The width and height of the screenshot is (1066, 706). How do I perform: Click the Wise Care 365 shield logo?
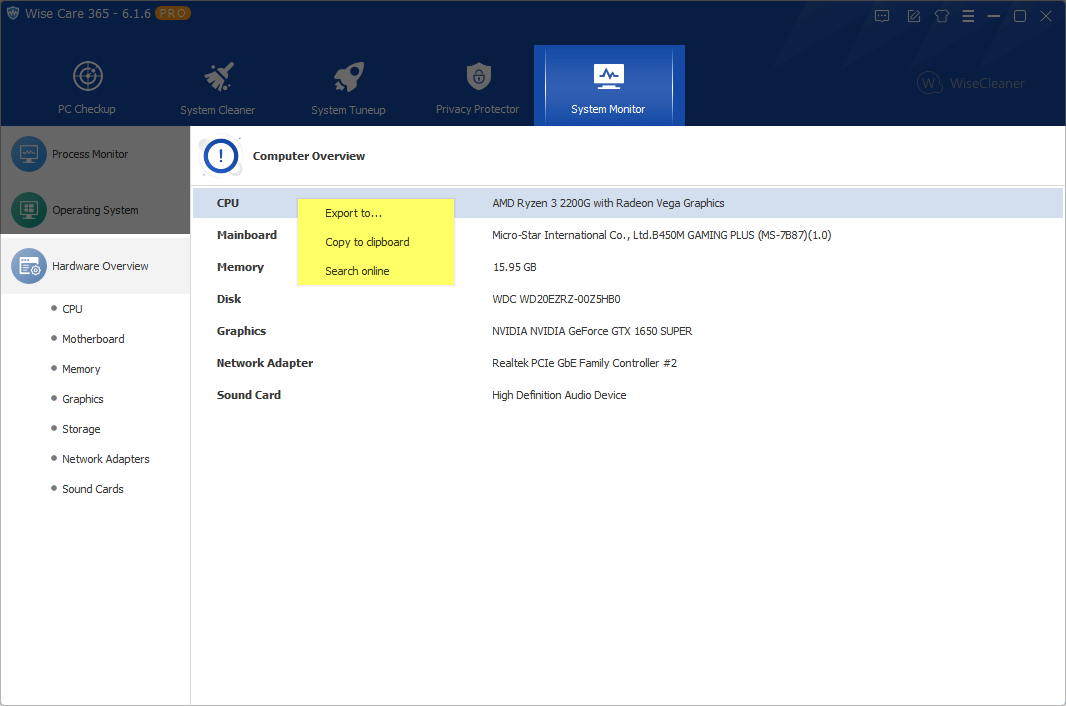point(13,14)
